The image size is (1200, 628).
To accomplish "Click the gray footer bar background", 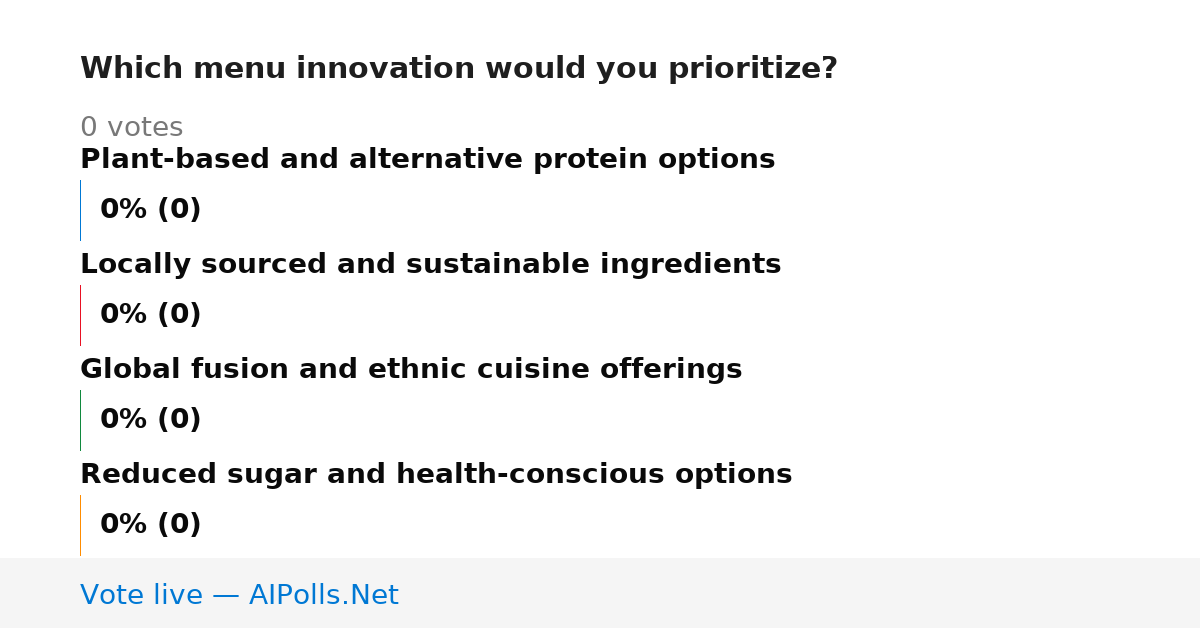I will [x=800, y=593].
